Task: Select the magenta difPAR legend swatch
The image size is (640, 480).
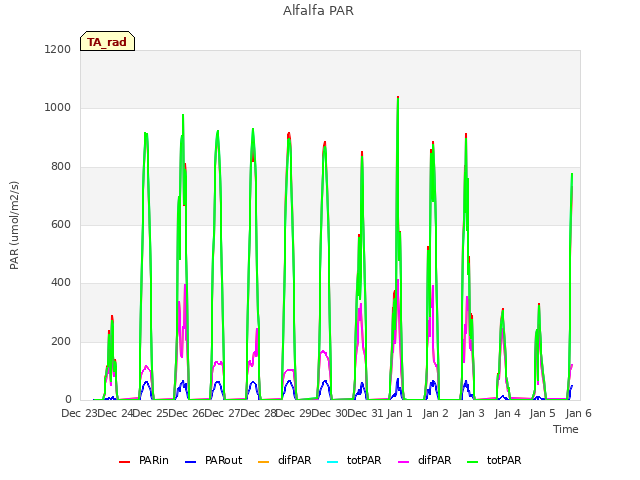Action: pyautogui.click(x=403, y=461)
